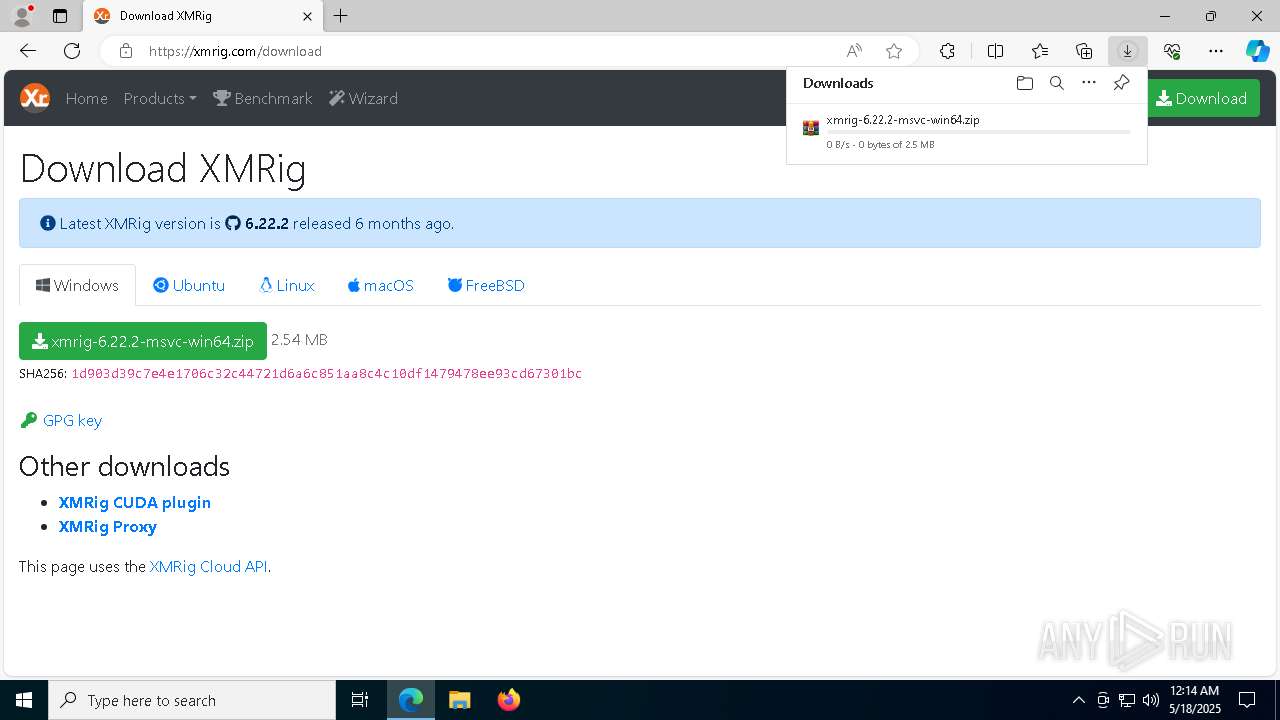This screenshot has height=720, width=1280.
Task: Switch to the macOS tab
Action: pyautogui.click(x=381, y=285)
